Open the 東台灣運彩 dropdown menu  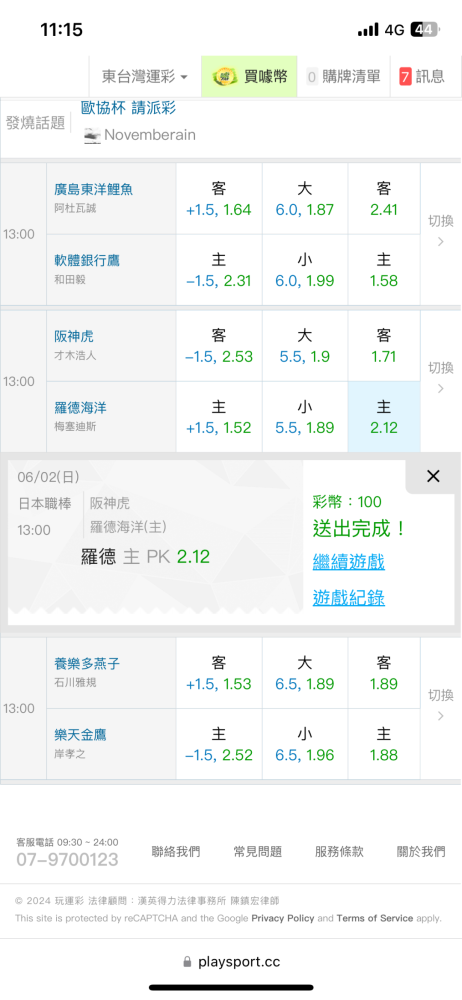145,77
